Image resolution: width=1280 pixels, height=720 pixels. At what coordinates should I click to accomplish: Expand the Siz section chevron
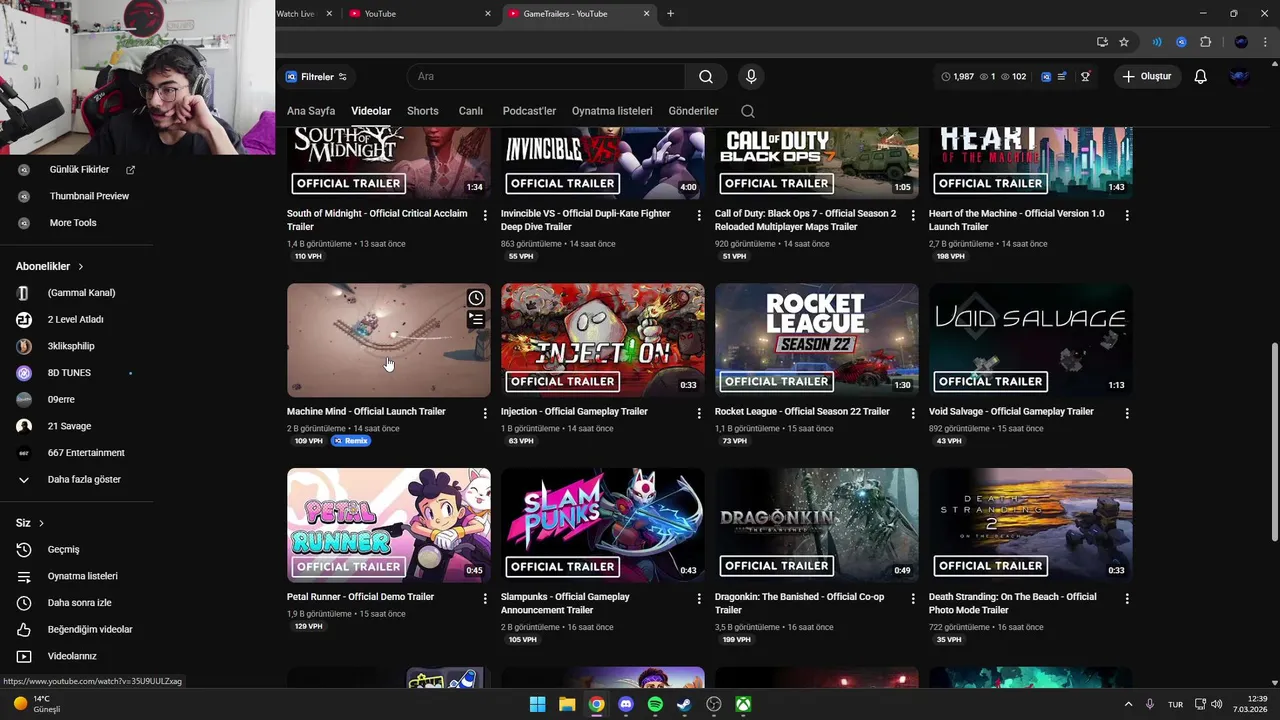coord(41,523)
